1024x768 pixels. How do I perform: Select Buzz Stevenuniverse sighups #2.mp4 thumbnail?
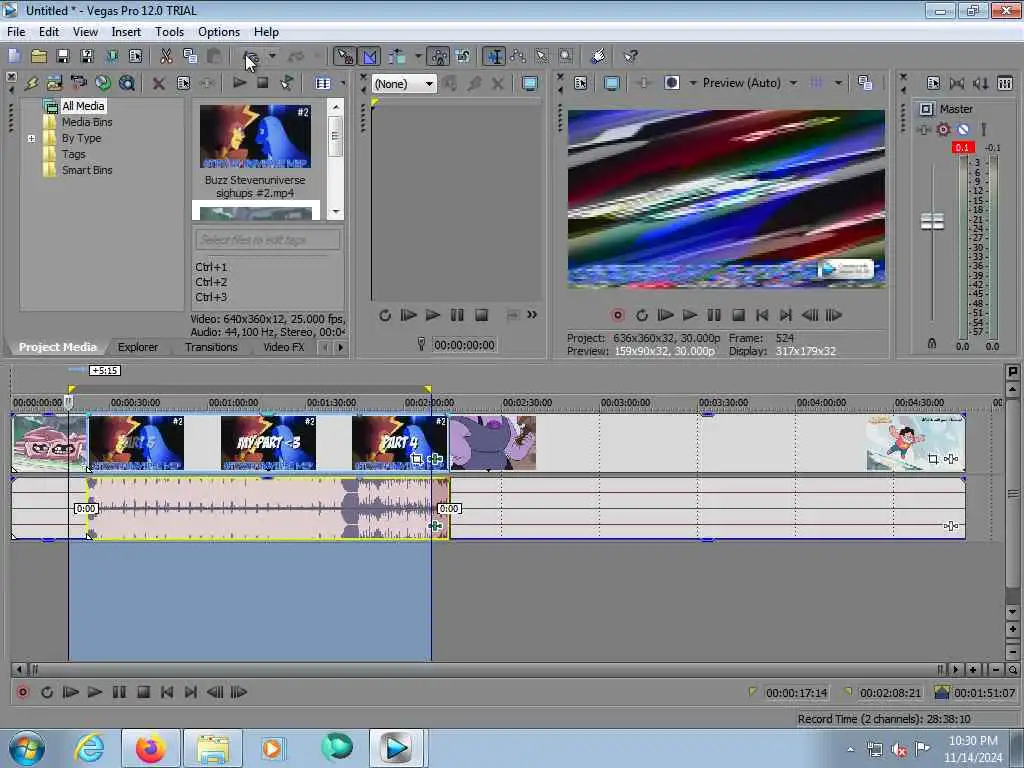[255, 136]
